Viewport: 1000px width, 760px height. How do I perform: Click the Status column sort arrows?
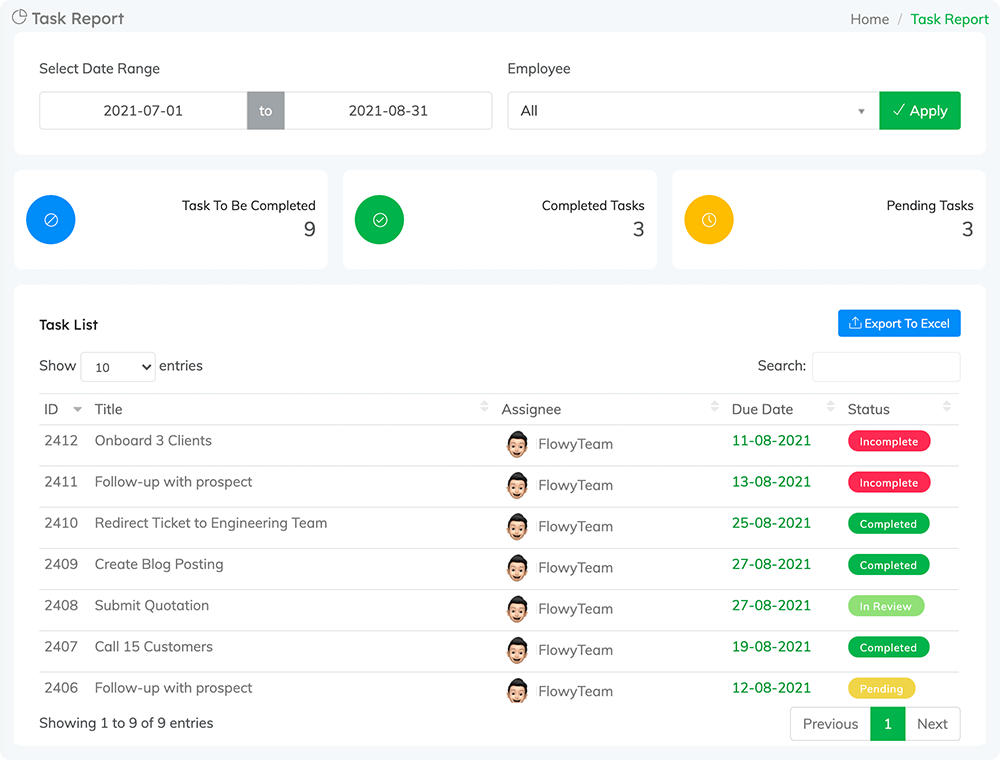pos(946,407)
